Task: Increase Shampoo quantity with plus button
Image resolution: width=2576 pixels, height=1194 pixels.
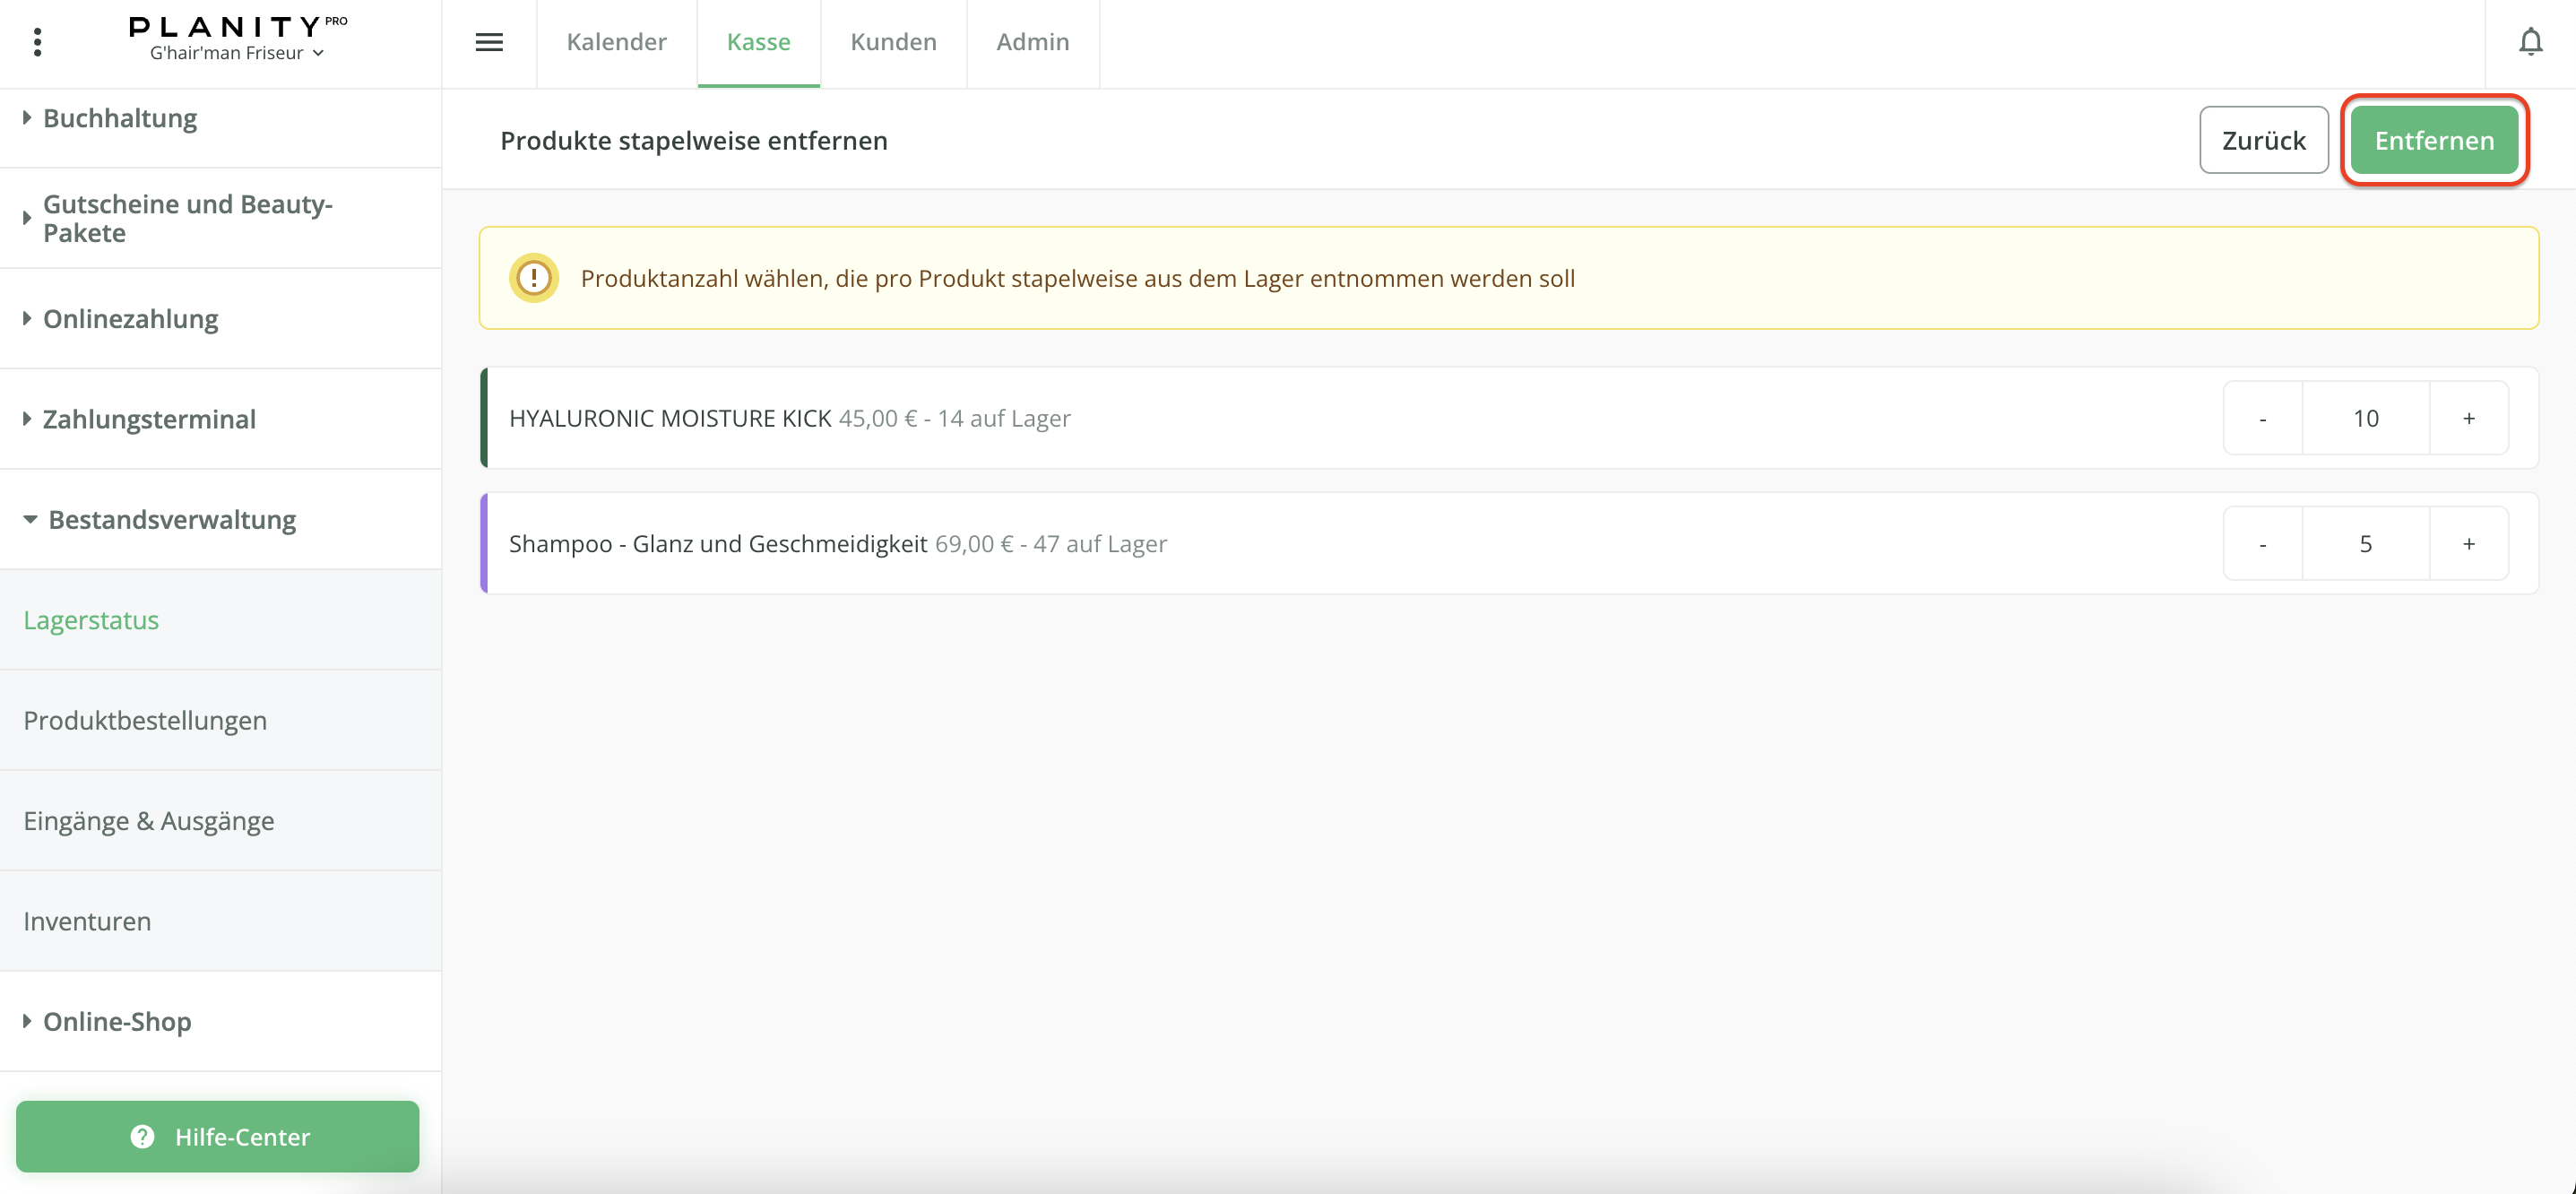Action: click(2468, 544)
